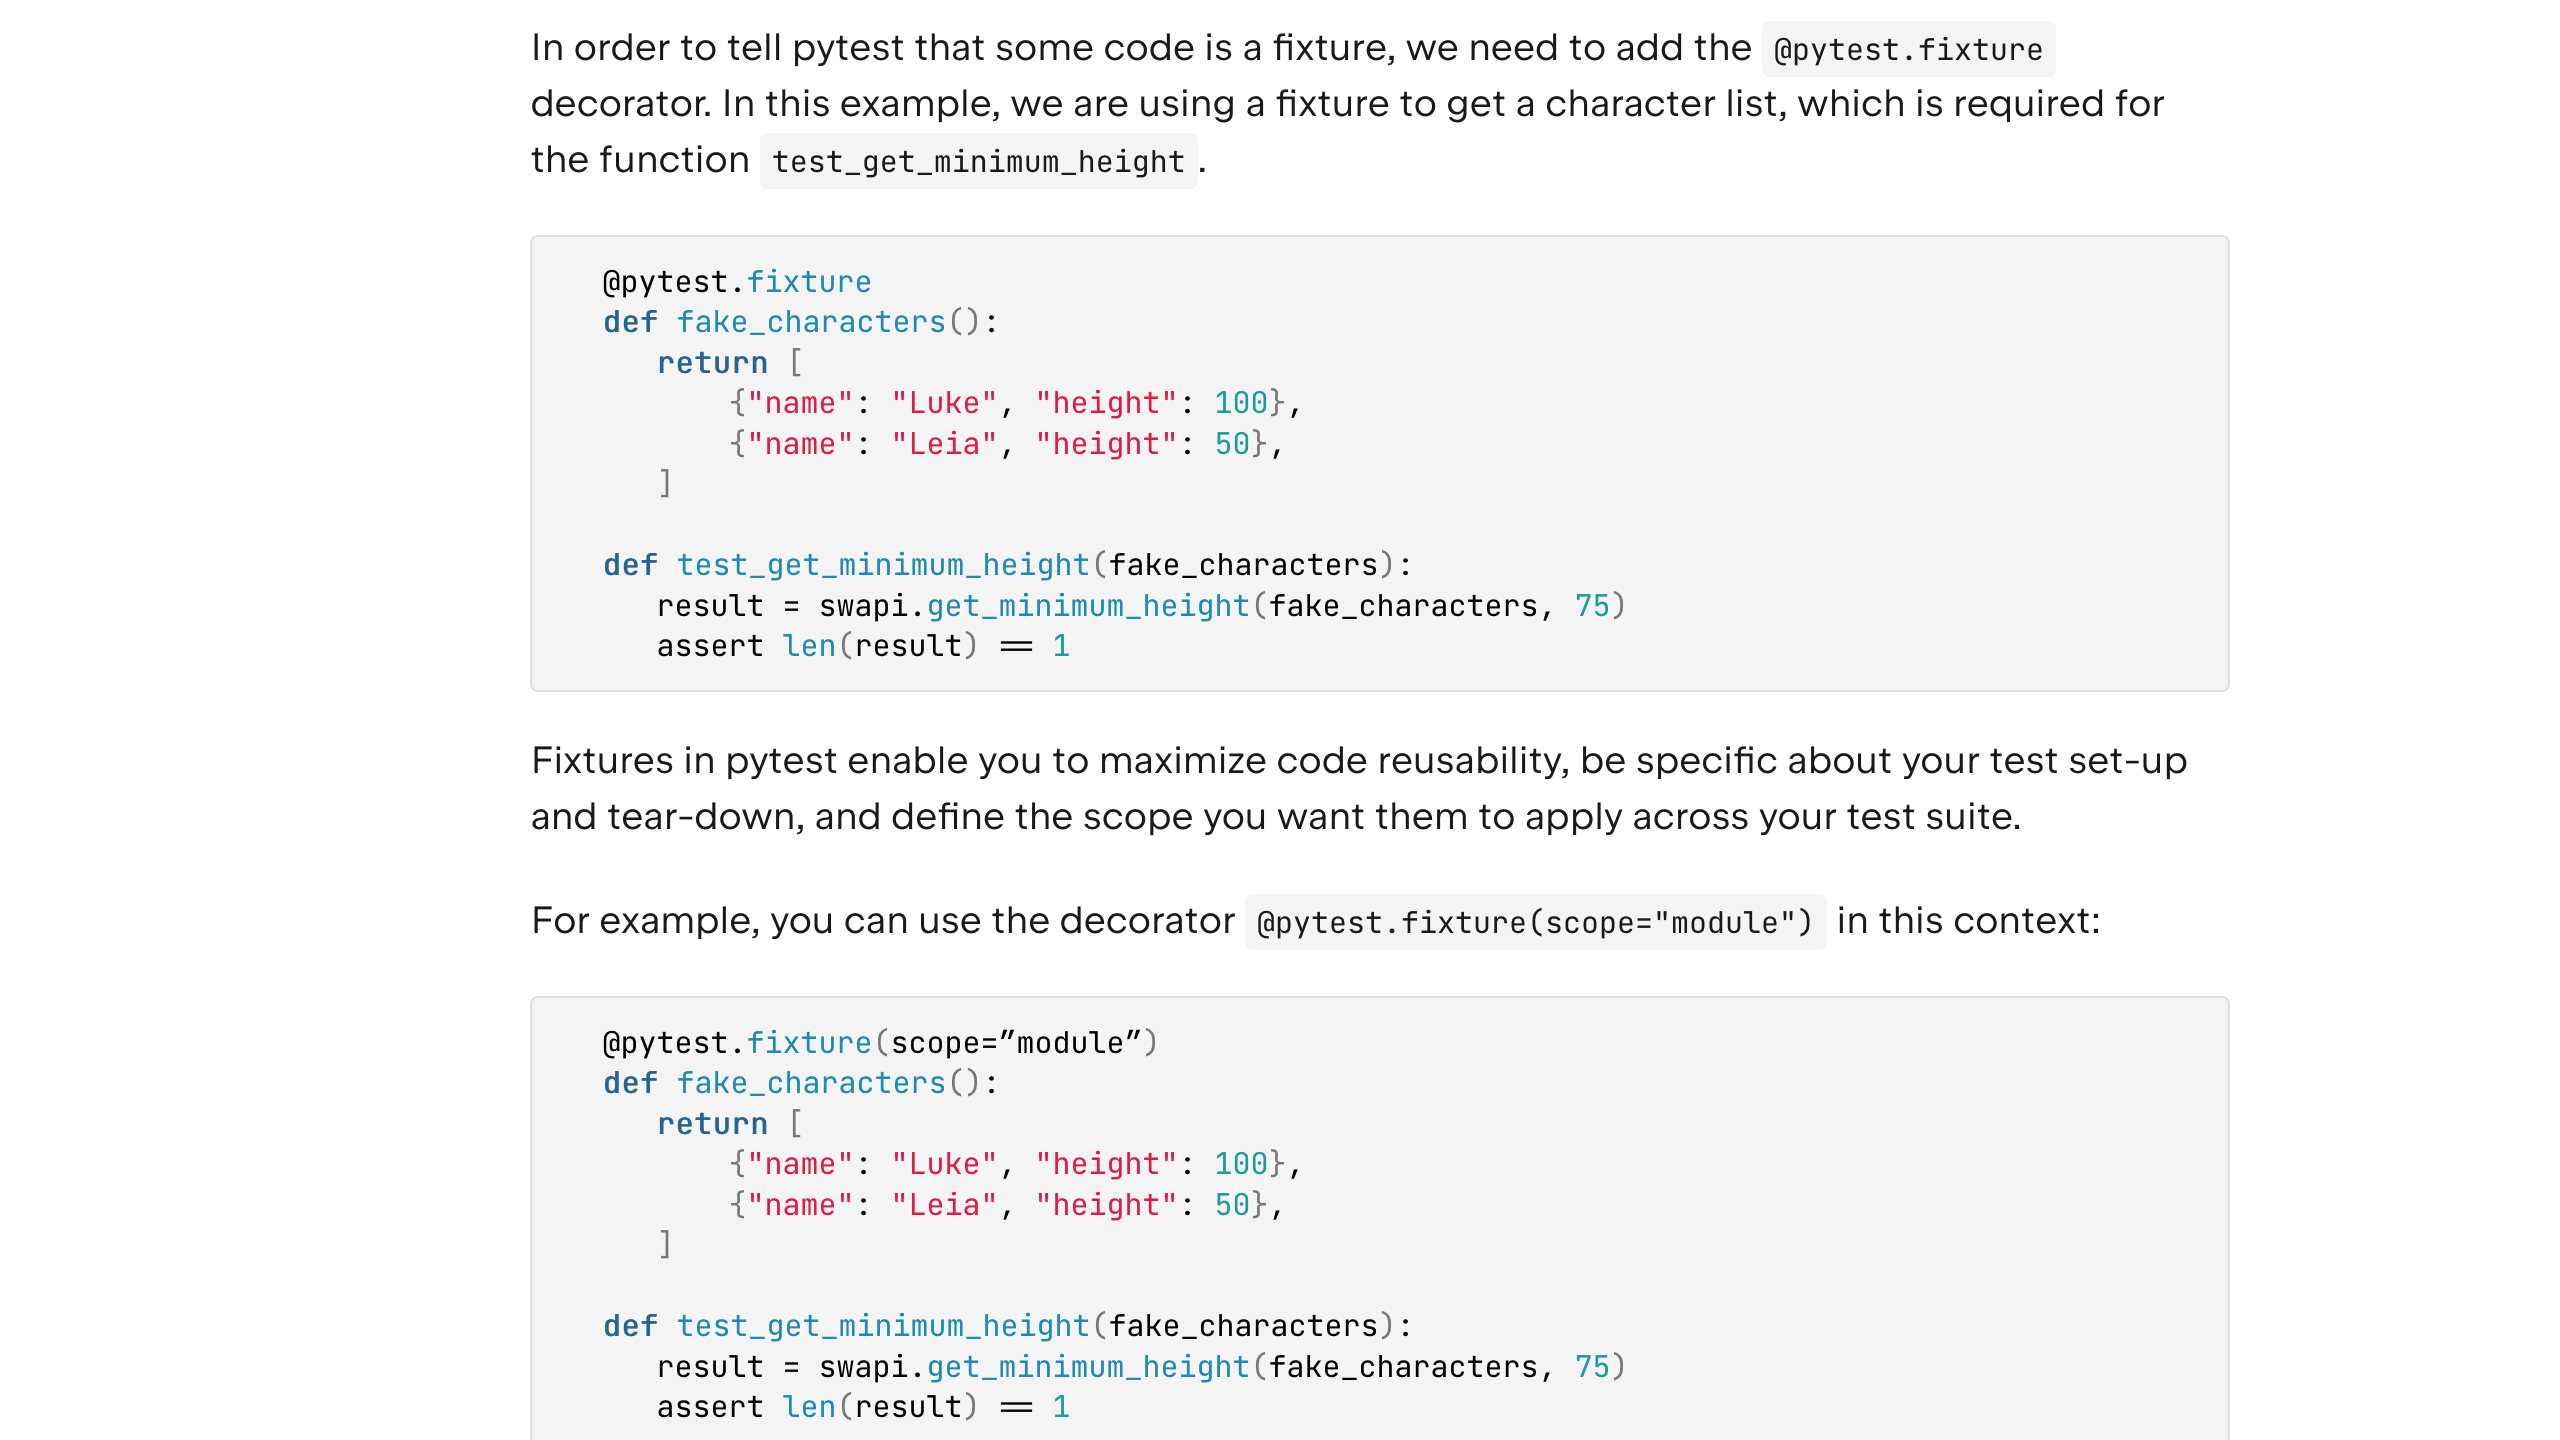Viewport: 2560px width, 1440px height.
Task: Click the inline @pytest.fixture code in first paragraph
Action: 1907,49
